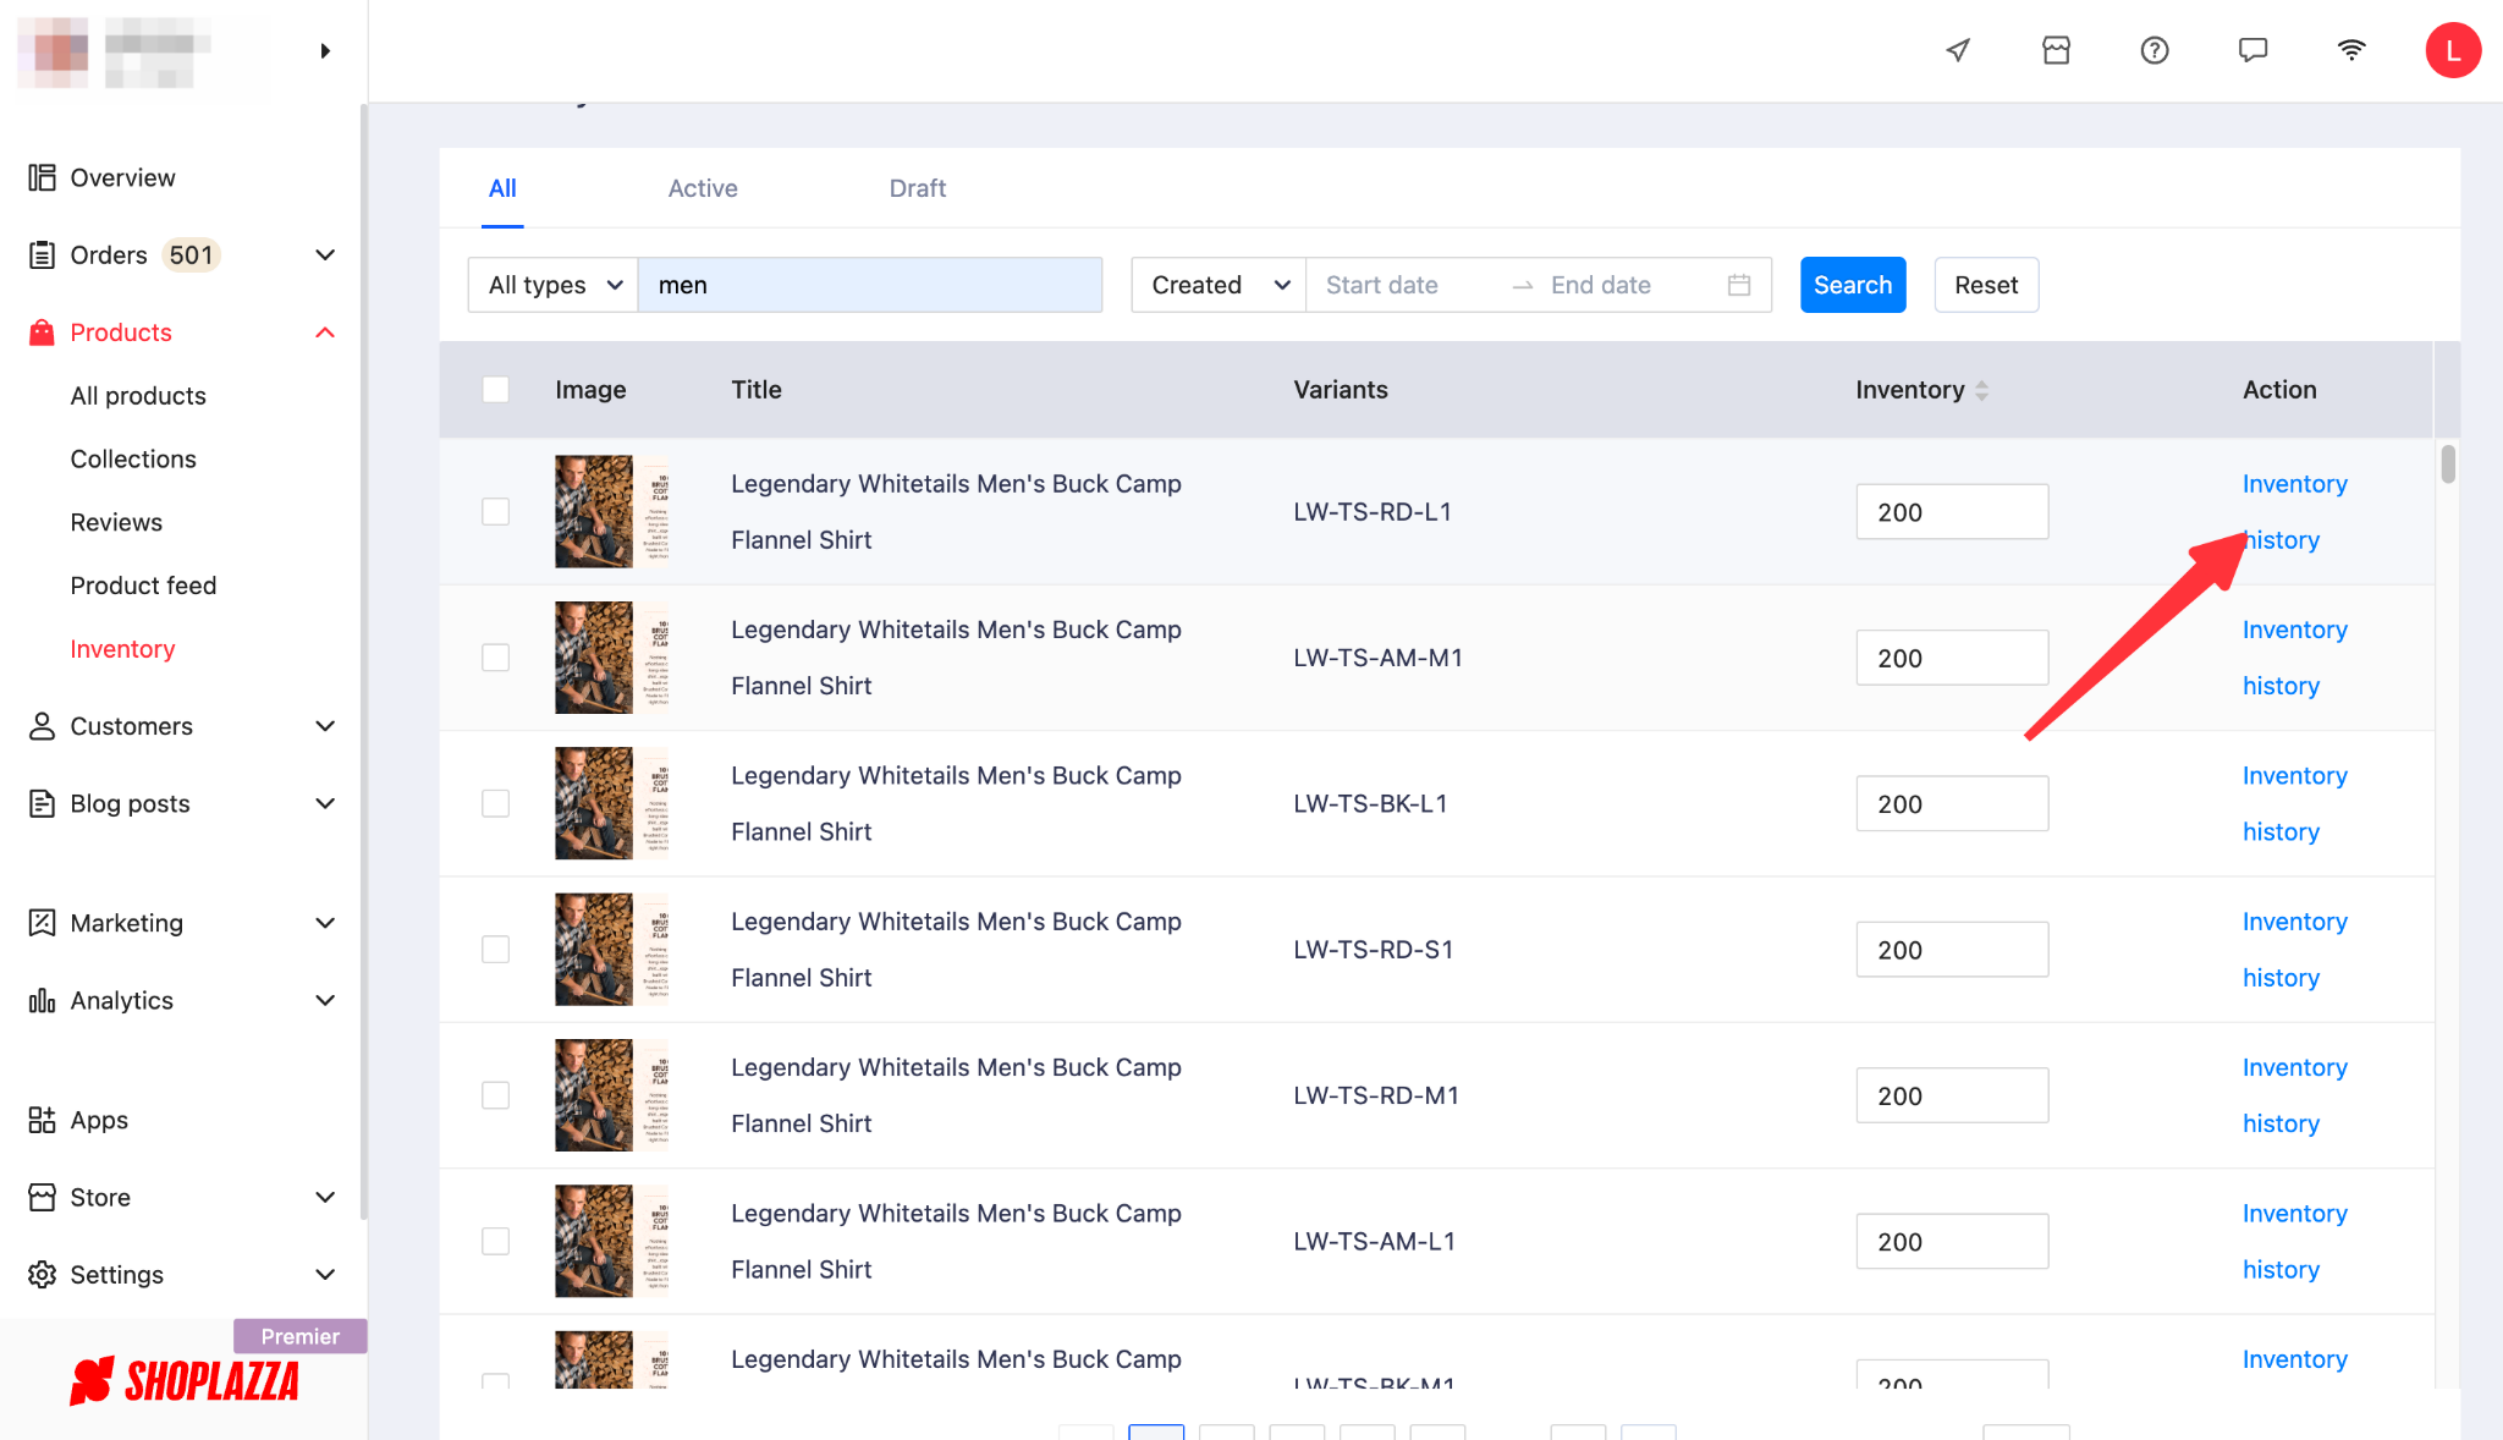Screen dimensions: 2503x1440
Task: Expand the Blog posts menu chevron
Action: click(325, 803)
